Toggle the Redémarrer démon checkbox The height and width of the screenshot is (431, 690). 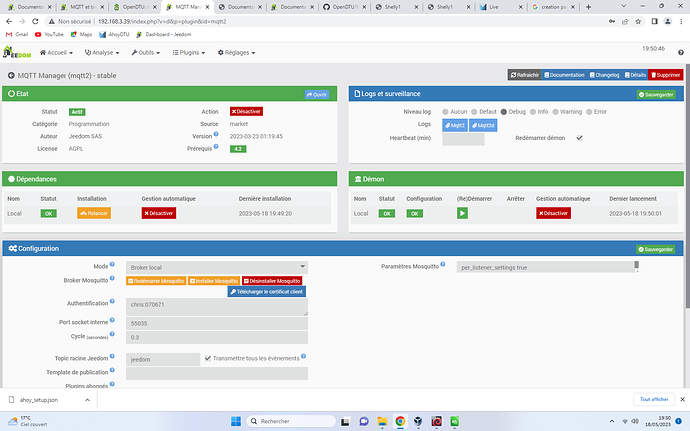pos(580,138)
